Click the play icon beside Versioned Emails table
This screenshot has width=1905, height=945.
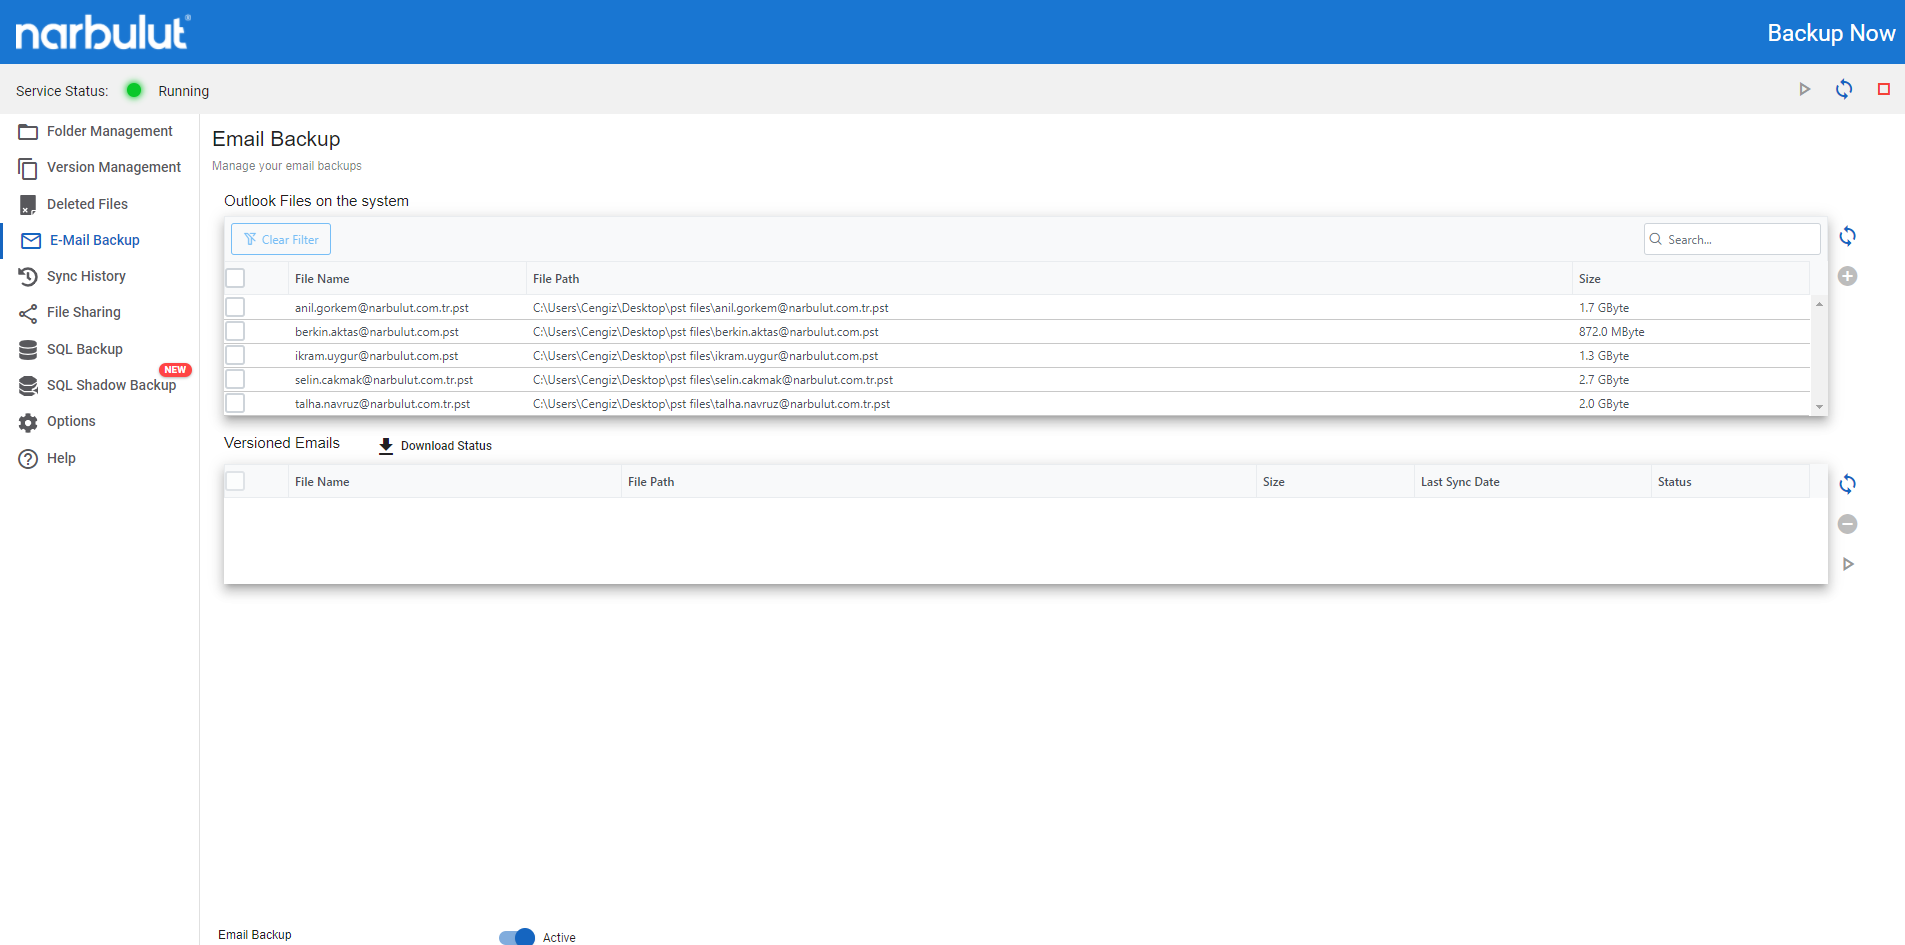coord(1847,565)
